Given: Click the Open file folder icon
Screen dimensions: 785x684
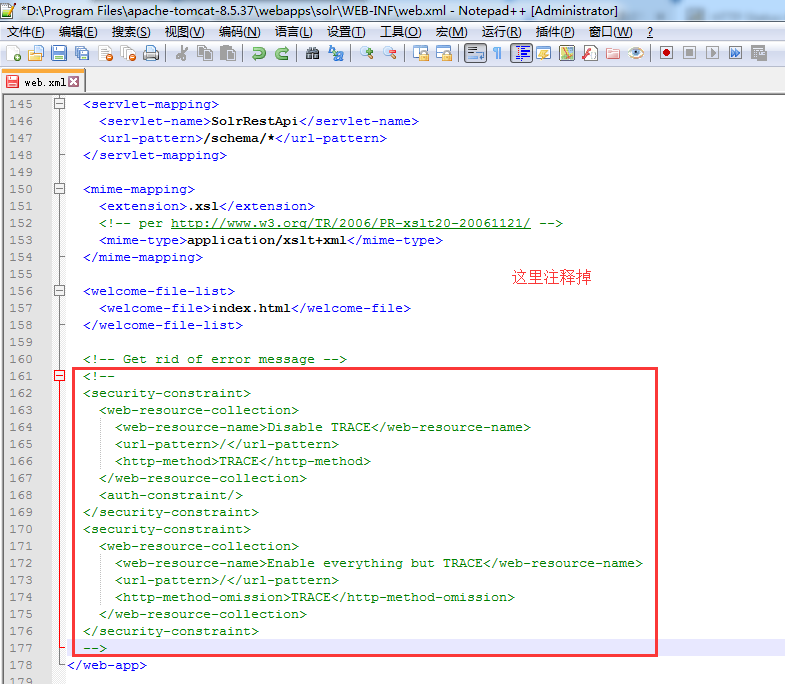Looking at the screenshot, I should pyautogui.click(x=36, y=53).
